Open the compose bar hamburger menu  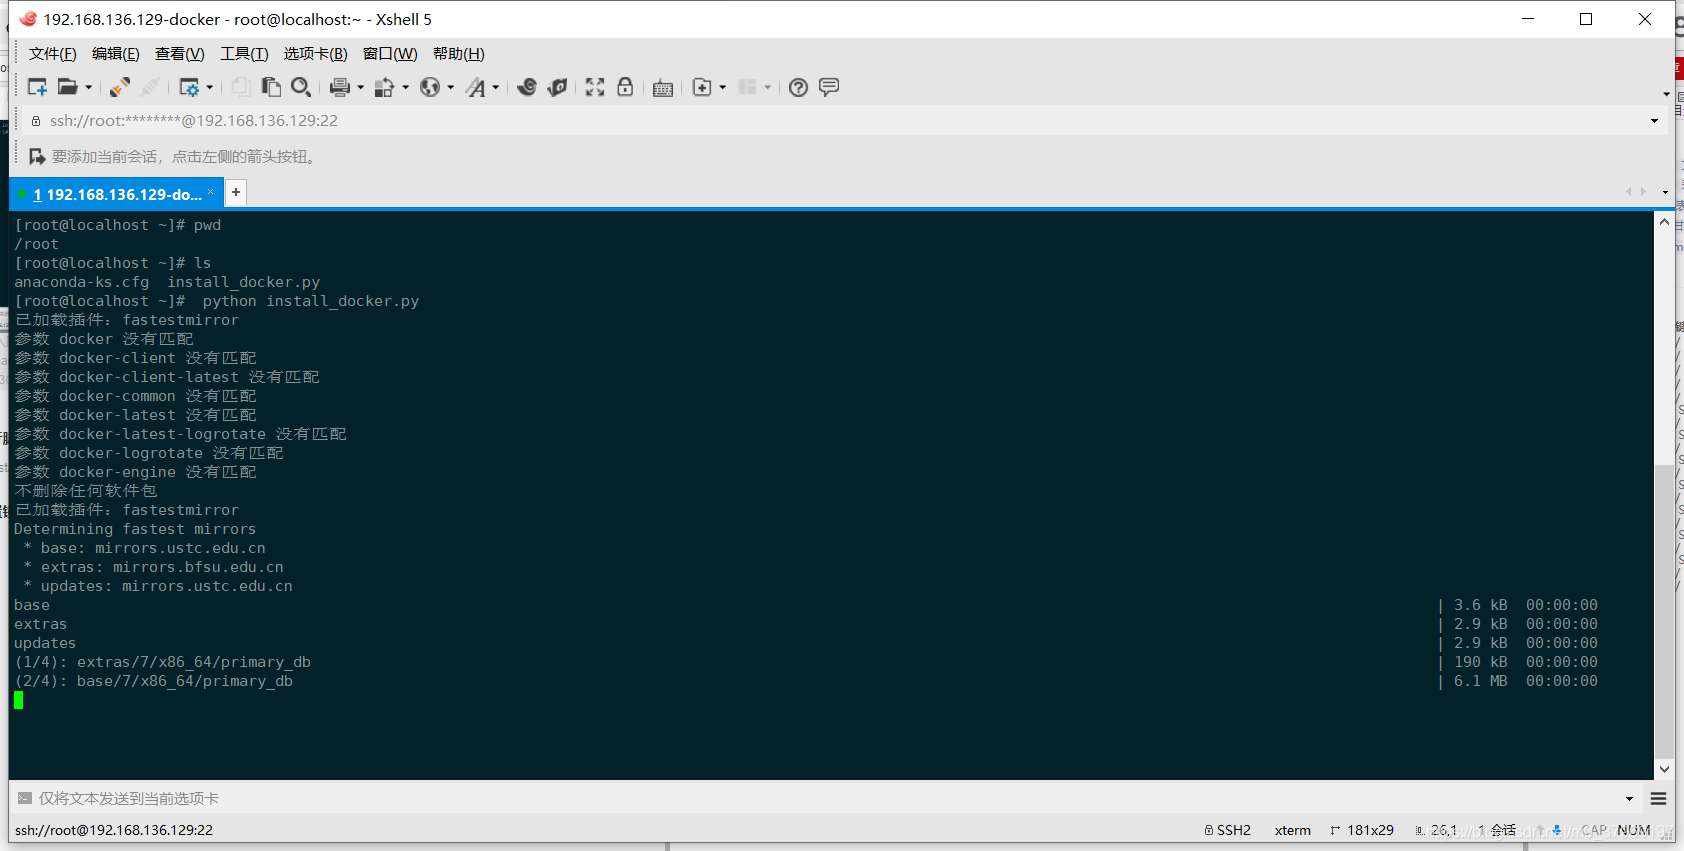click(x=1658, y=799)
